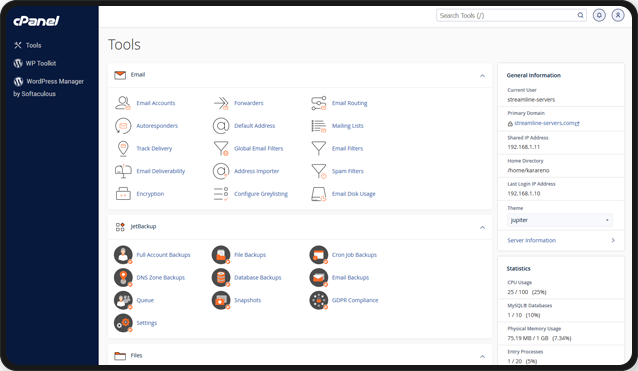Click the JetBackup Settings gear icon
This screenshot has width=638, height=371.
pos(123,323)
